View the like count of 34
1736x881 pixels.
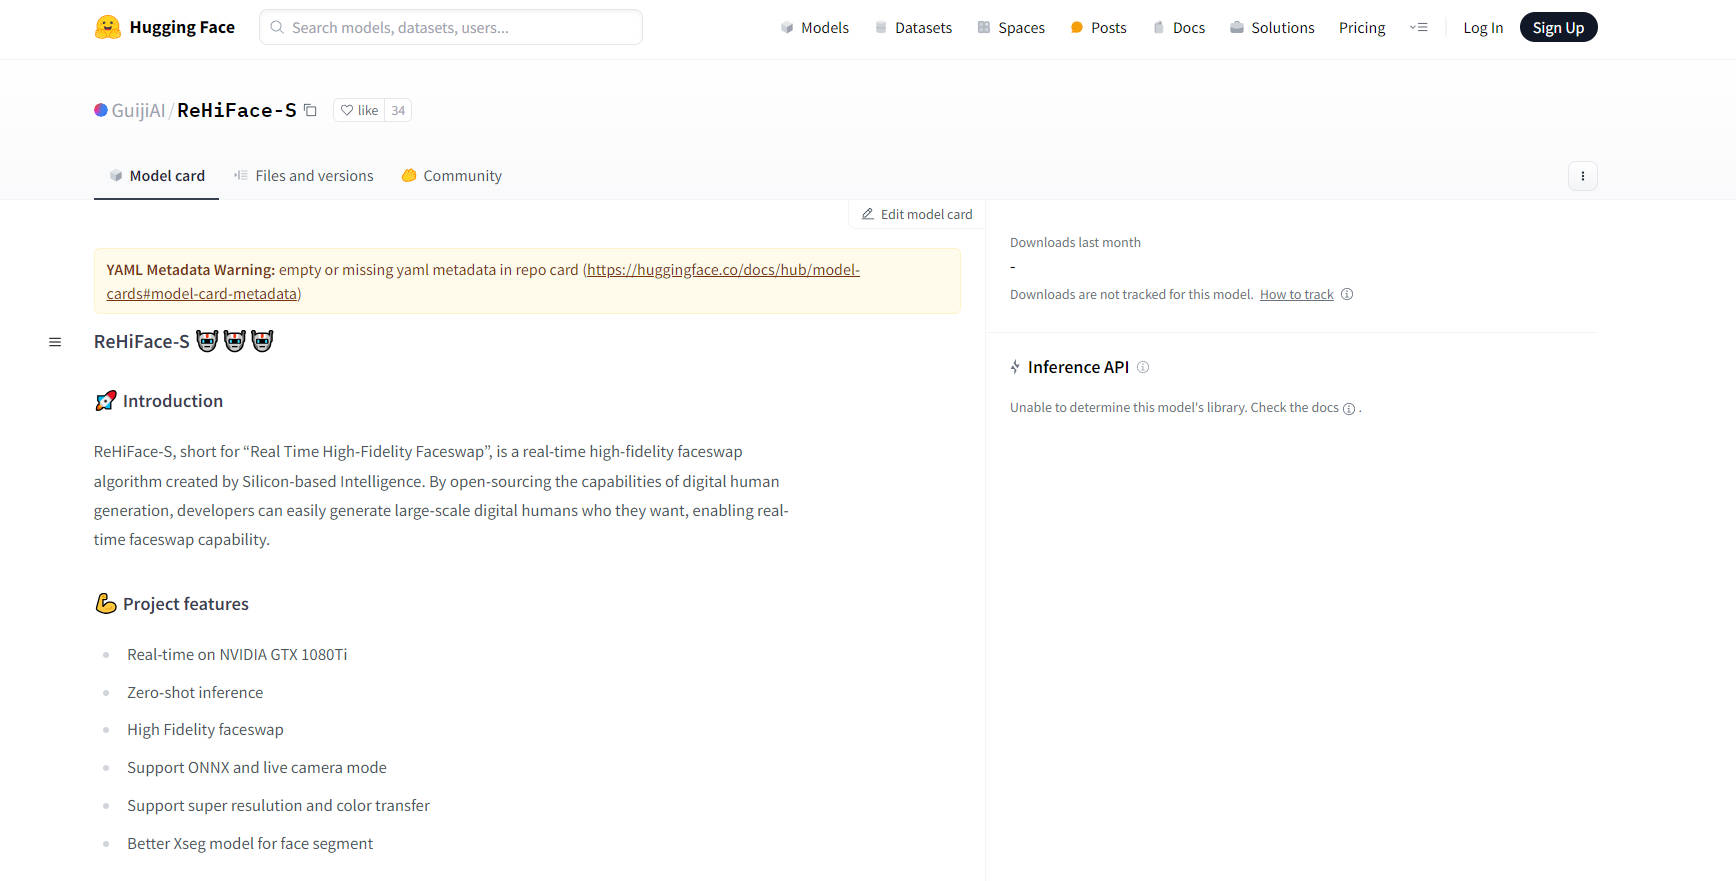pyautogui.click(x=398, y=110)
